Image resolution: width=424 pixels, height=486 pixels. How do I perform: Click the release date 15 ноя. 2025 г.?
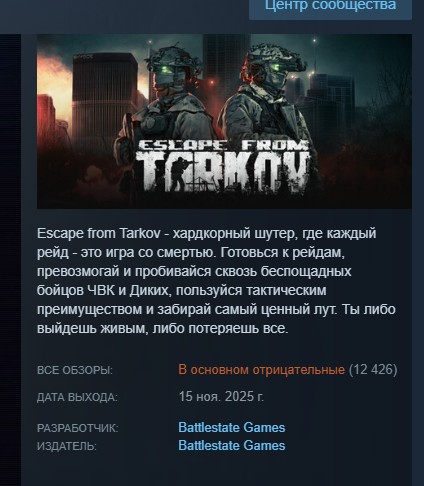click(221, 397)
